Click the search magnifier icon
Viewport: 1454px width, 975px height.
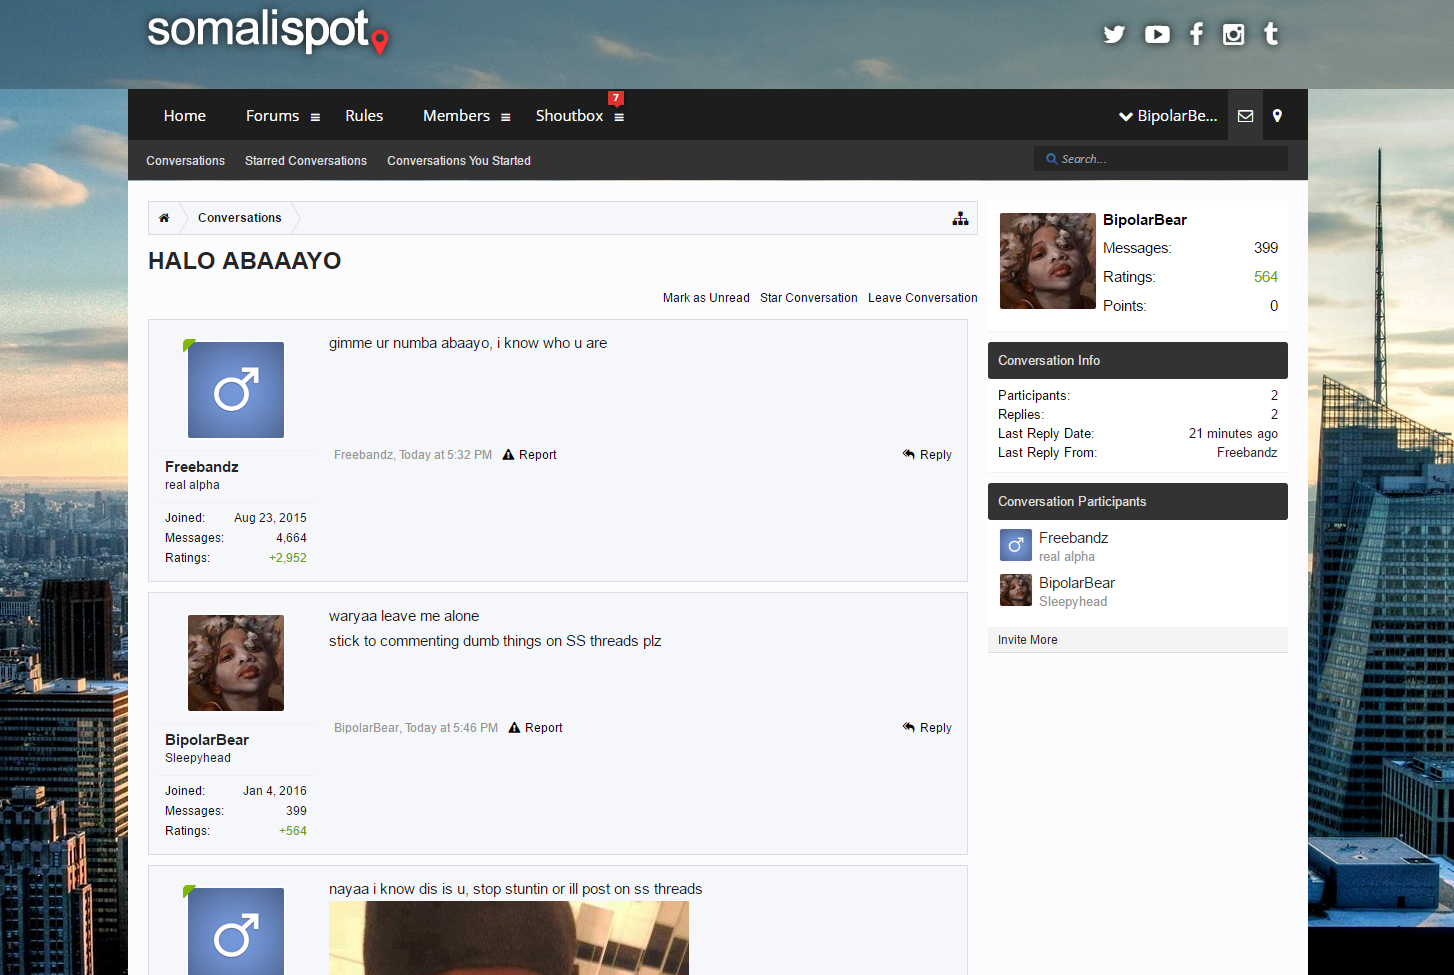coord(1052,159)
